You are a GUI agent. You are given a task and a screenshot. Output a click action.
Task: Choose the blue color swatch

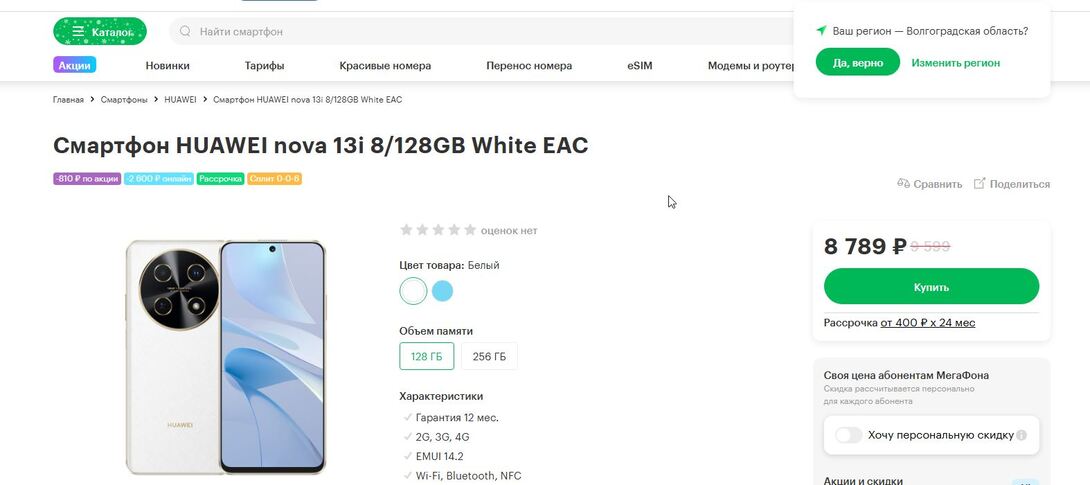point(442,291)
